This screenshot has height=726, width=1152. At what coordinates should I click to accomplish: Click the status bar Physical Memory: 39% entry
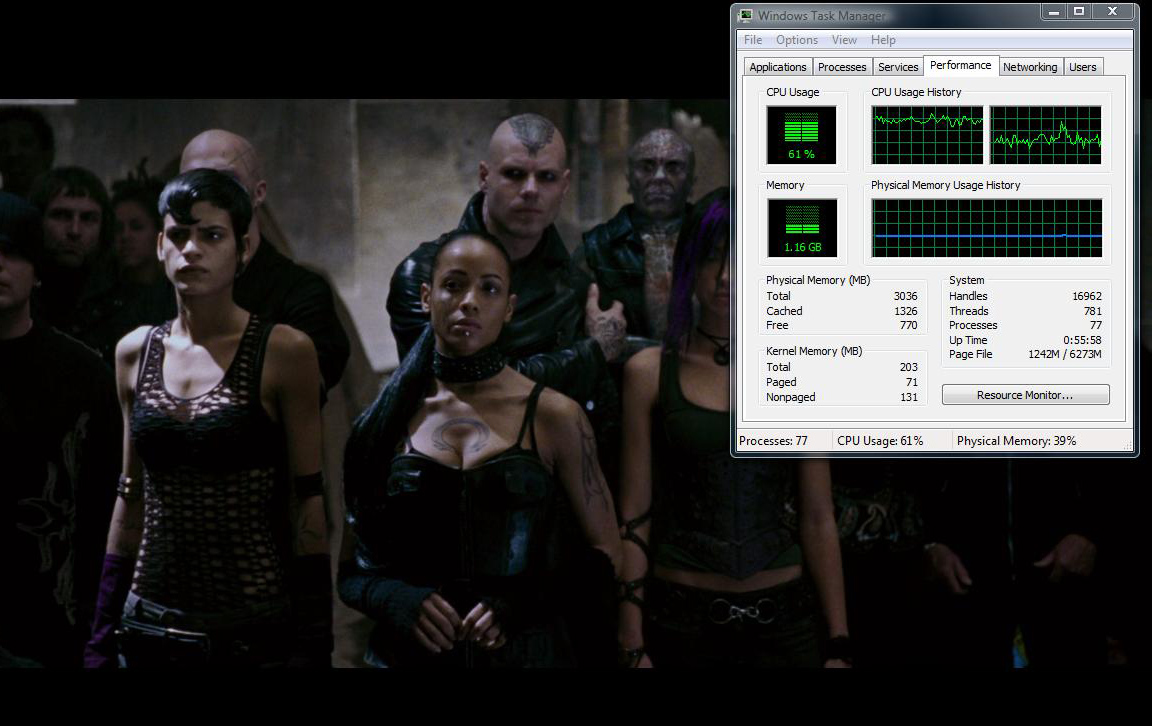click(x=1016, y=441)
